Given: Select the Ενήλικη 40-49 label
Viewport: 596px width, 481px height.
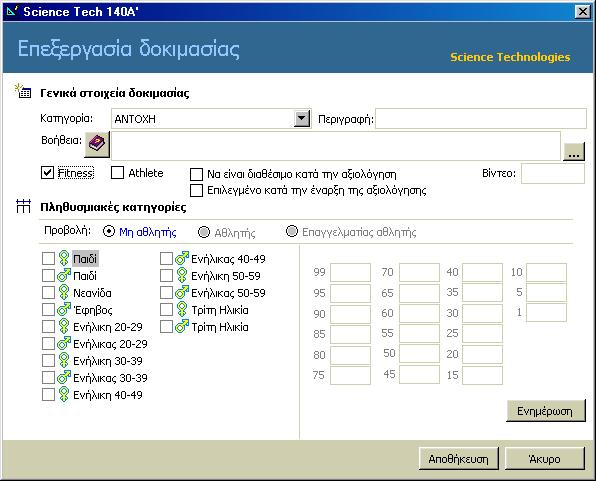Looking at the screenshot, I should [108, 395].
